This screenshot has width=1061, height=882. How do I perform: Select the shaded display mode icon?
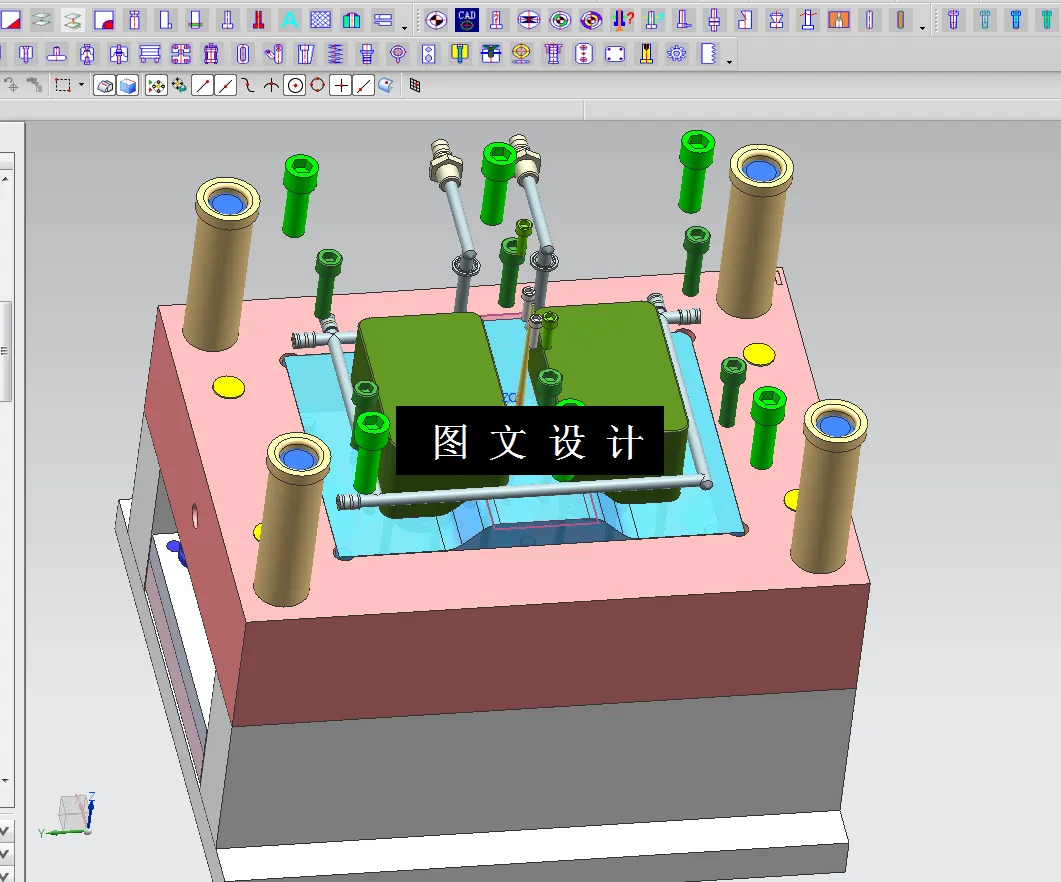103,85
